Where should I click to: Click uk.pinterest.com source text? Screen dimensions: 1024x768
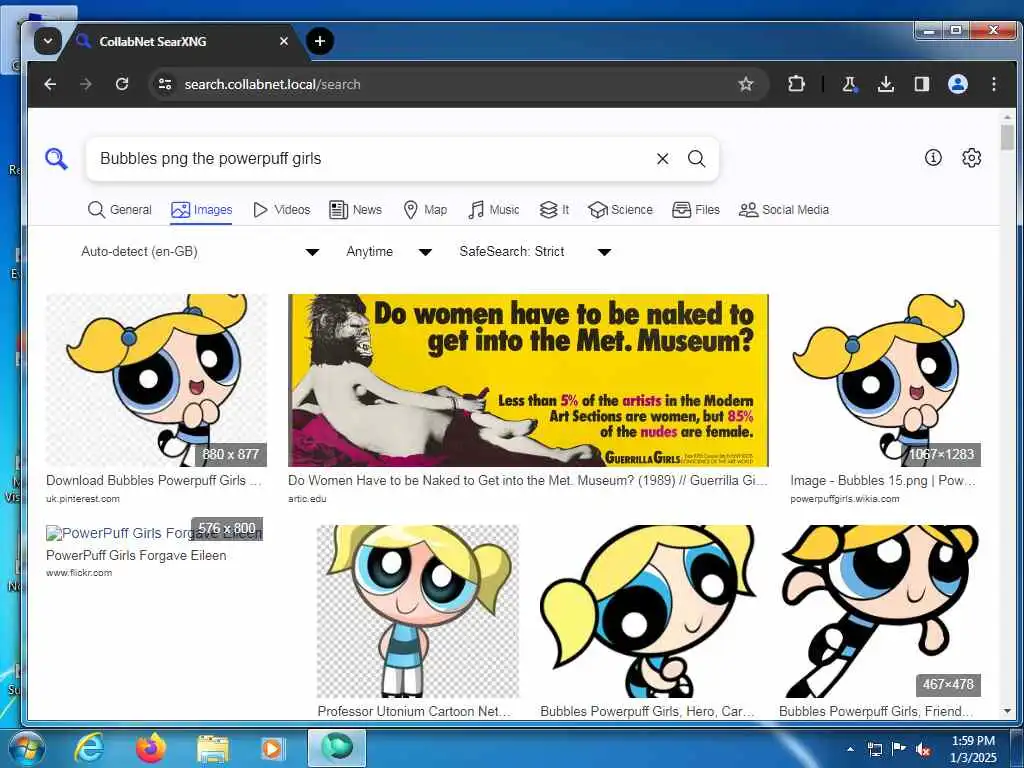click(83, 498)
